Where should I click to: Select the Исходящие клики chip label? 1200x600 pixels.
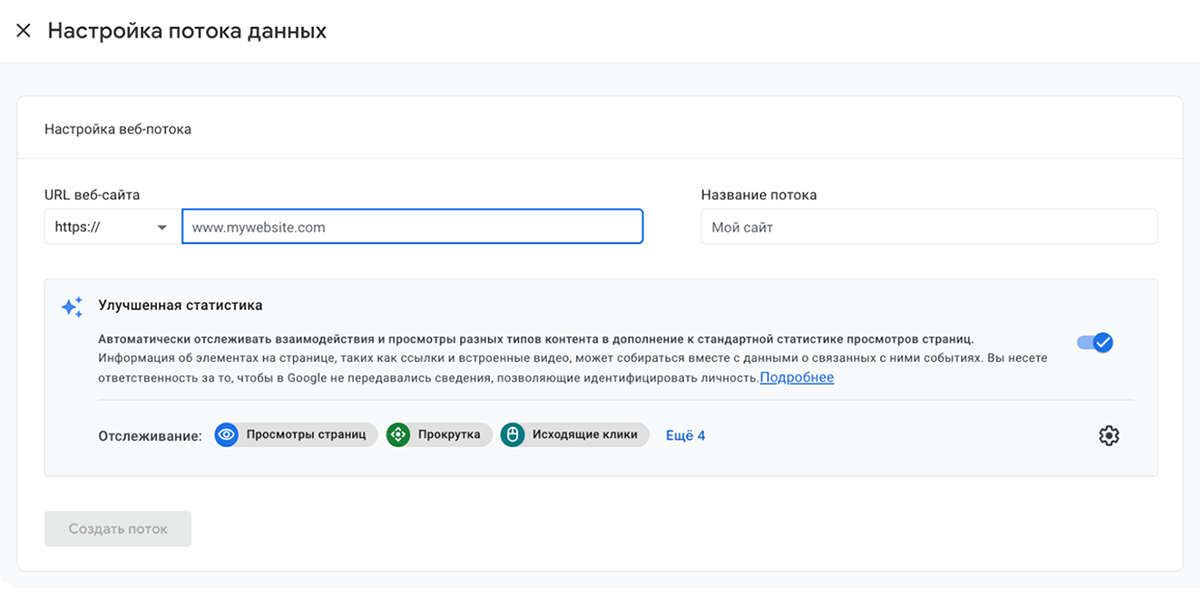point(585,435)
